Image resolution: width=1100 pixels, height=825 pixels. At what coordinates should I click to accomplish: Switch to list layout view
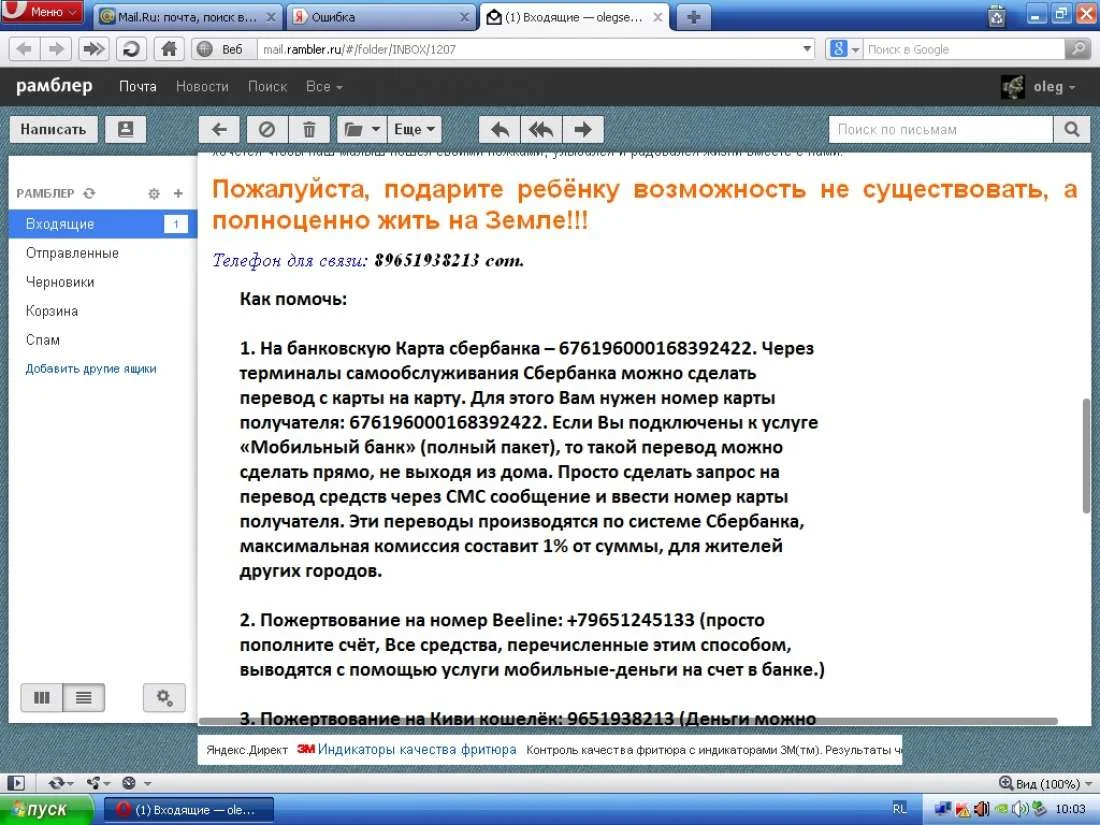(83, 697)
